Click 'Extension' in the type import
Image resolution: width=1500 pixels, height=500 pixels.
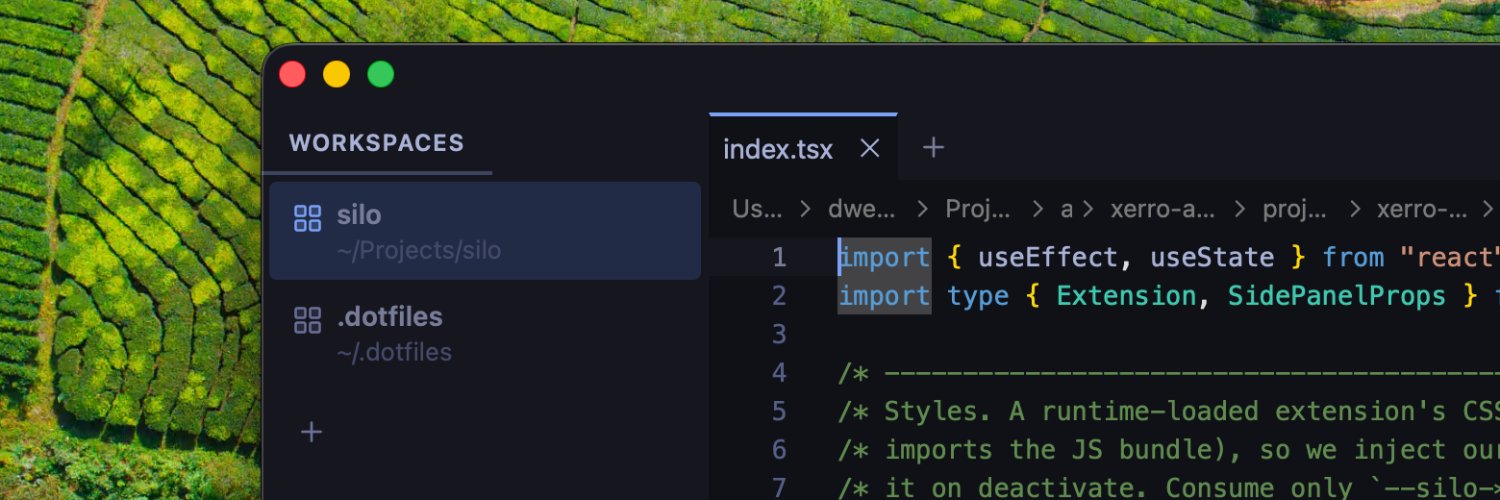pos(1126,296)
